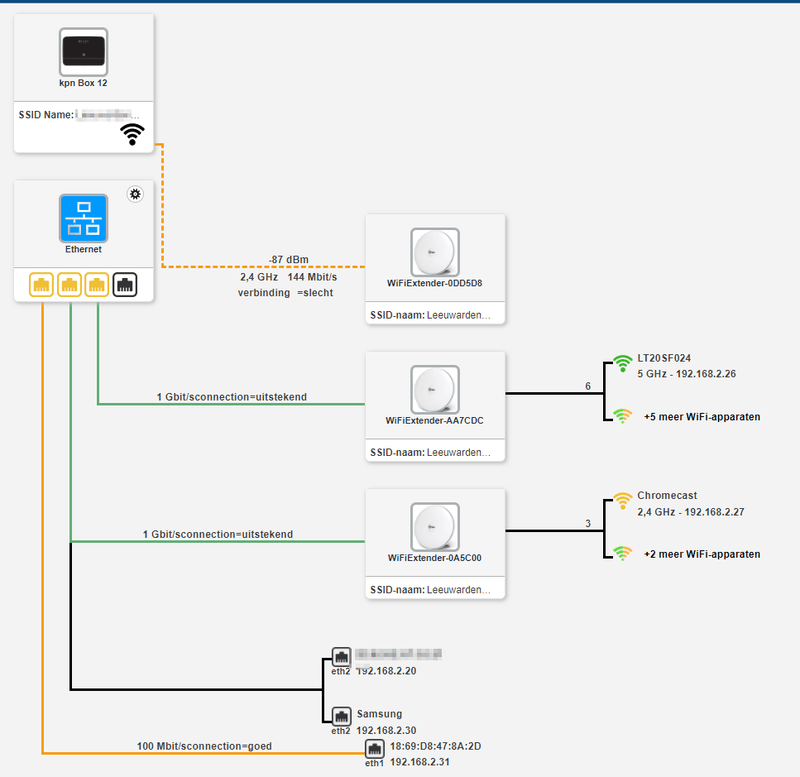Click the third yellow Ethernet port icon

(97, 285)
